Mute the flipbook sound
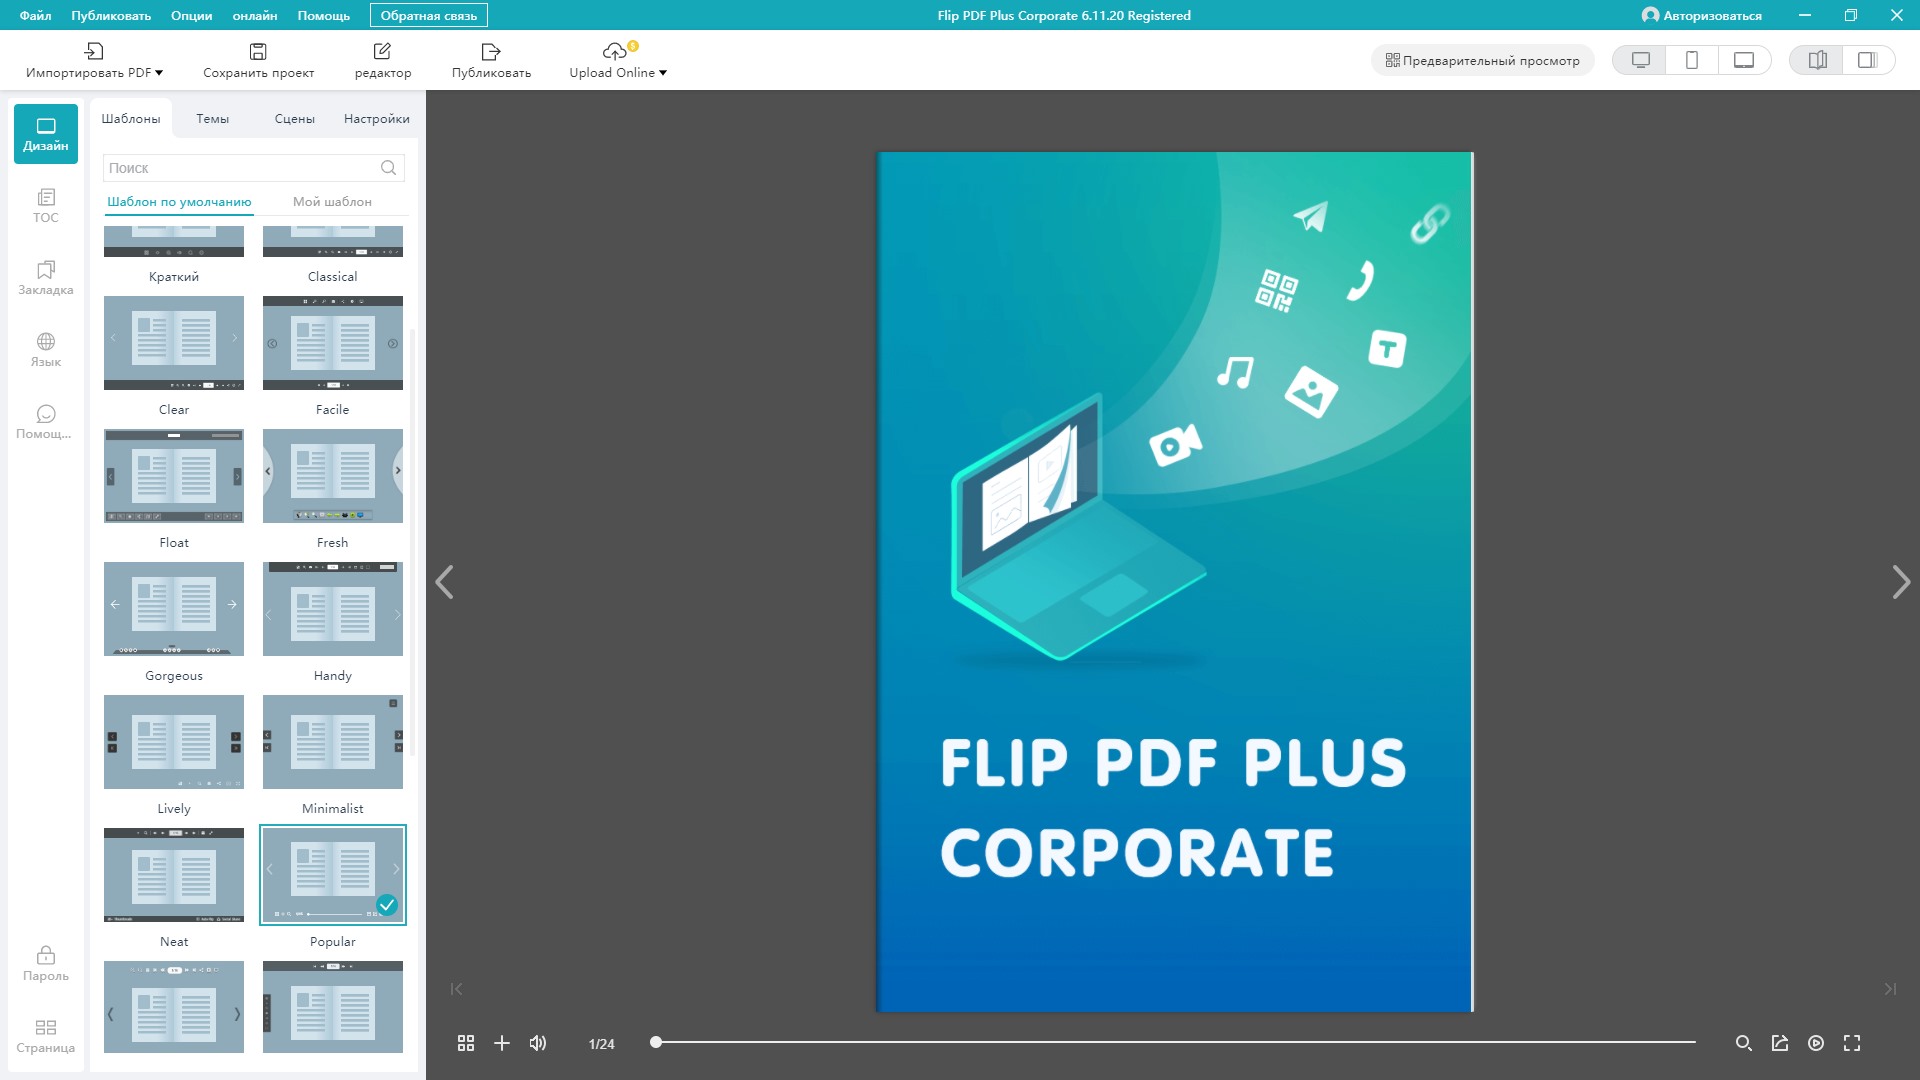 [538, 1043]
